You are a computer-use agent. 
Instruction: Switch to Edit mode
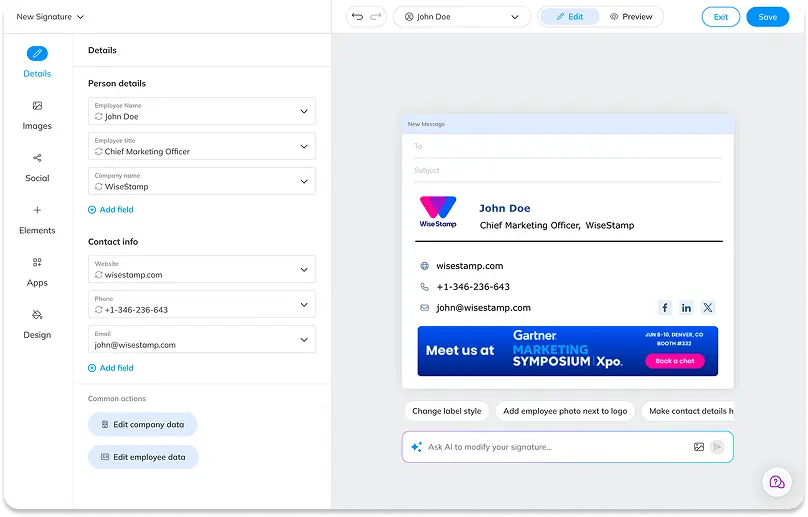point(569,16)
